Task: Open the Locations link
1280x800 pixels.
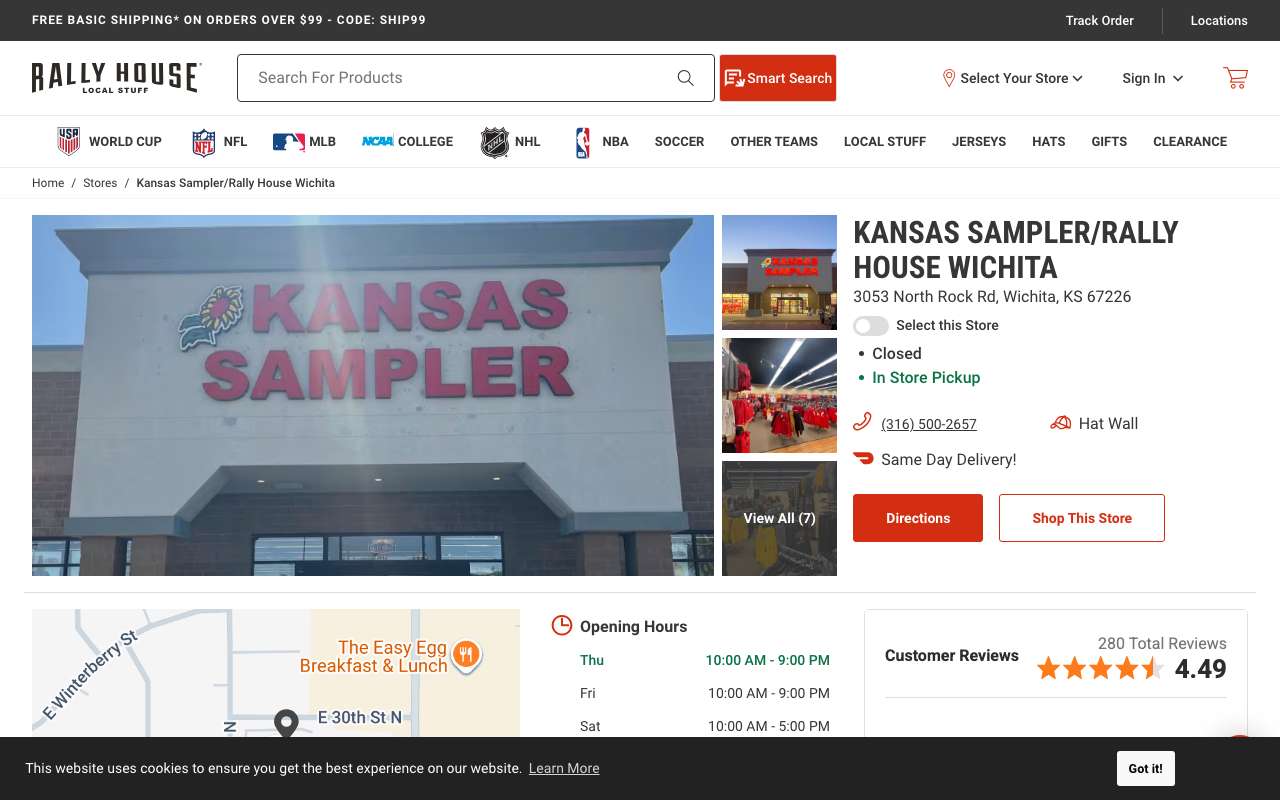Action: (x=1219, y=20)
